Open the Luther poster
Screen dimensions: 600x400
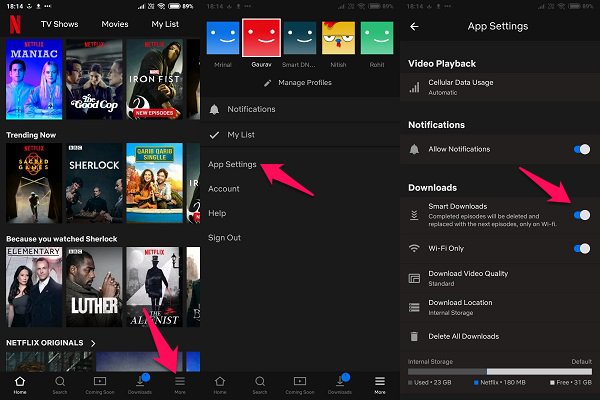[x=94, y=287]
